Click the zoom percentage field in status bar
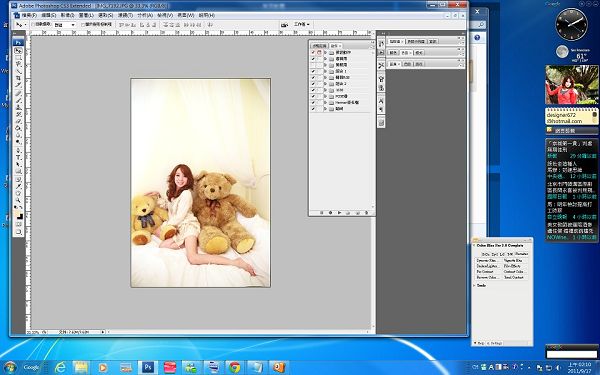The image size is (600, 375). 33,332
